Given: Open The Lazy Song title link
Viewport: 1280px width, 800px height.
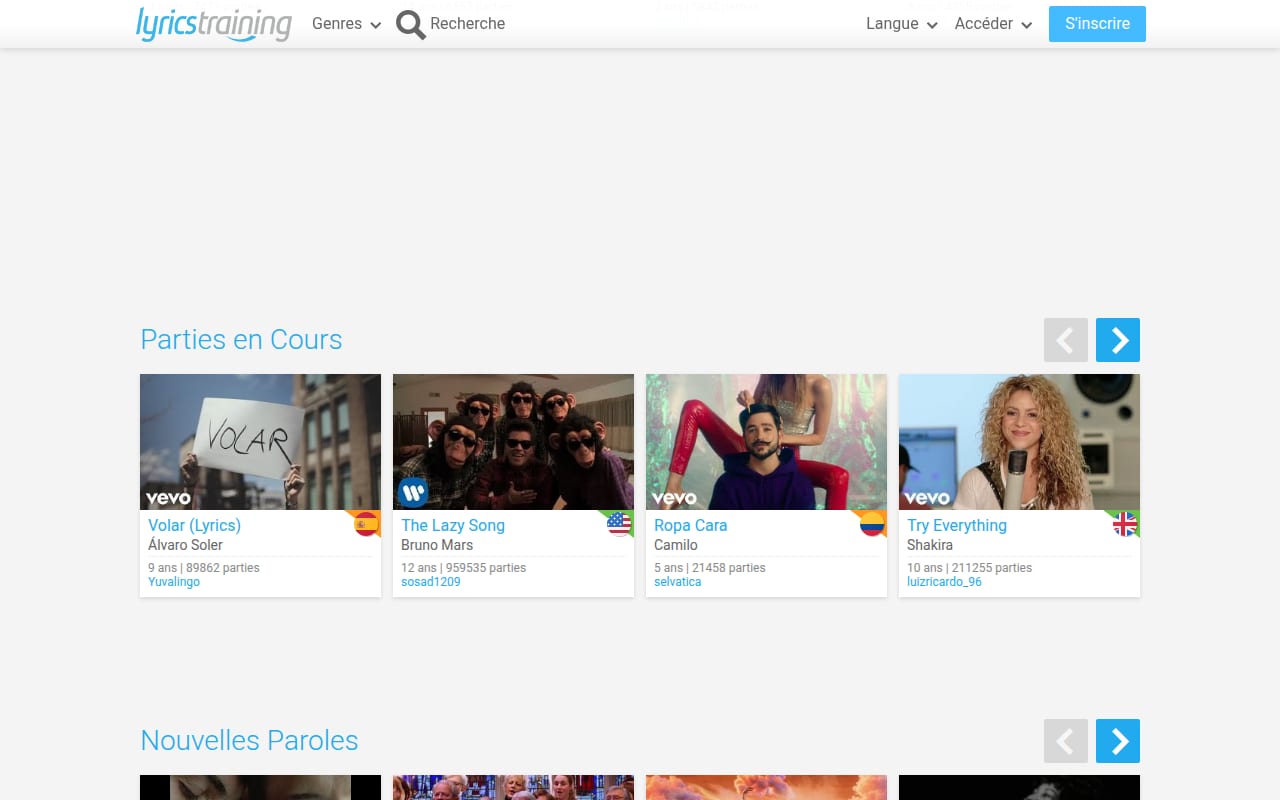Looking at the screenshot, I should [x=453, y=525].
